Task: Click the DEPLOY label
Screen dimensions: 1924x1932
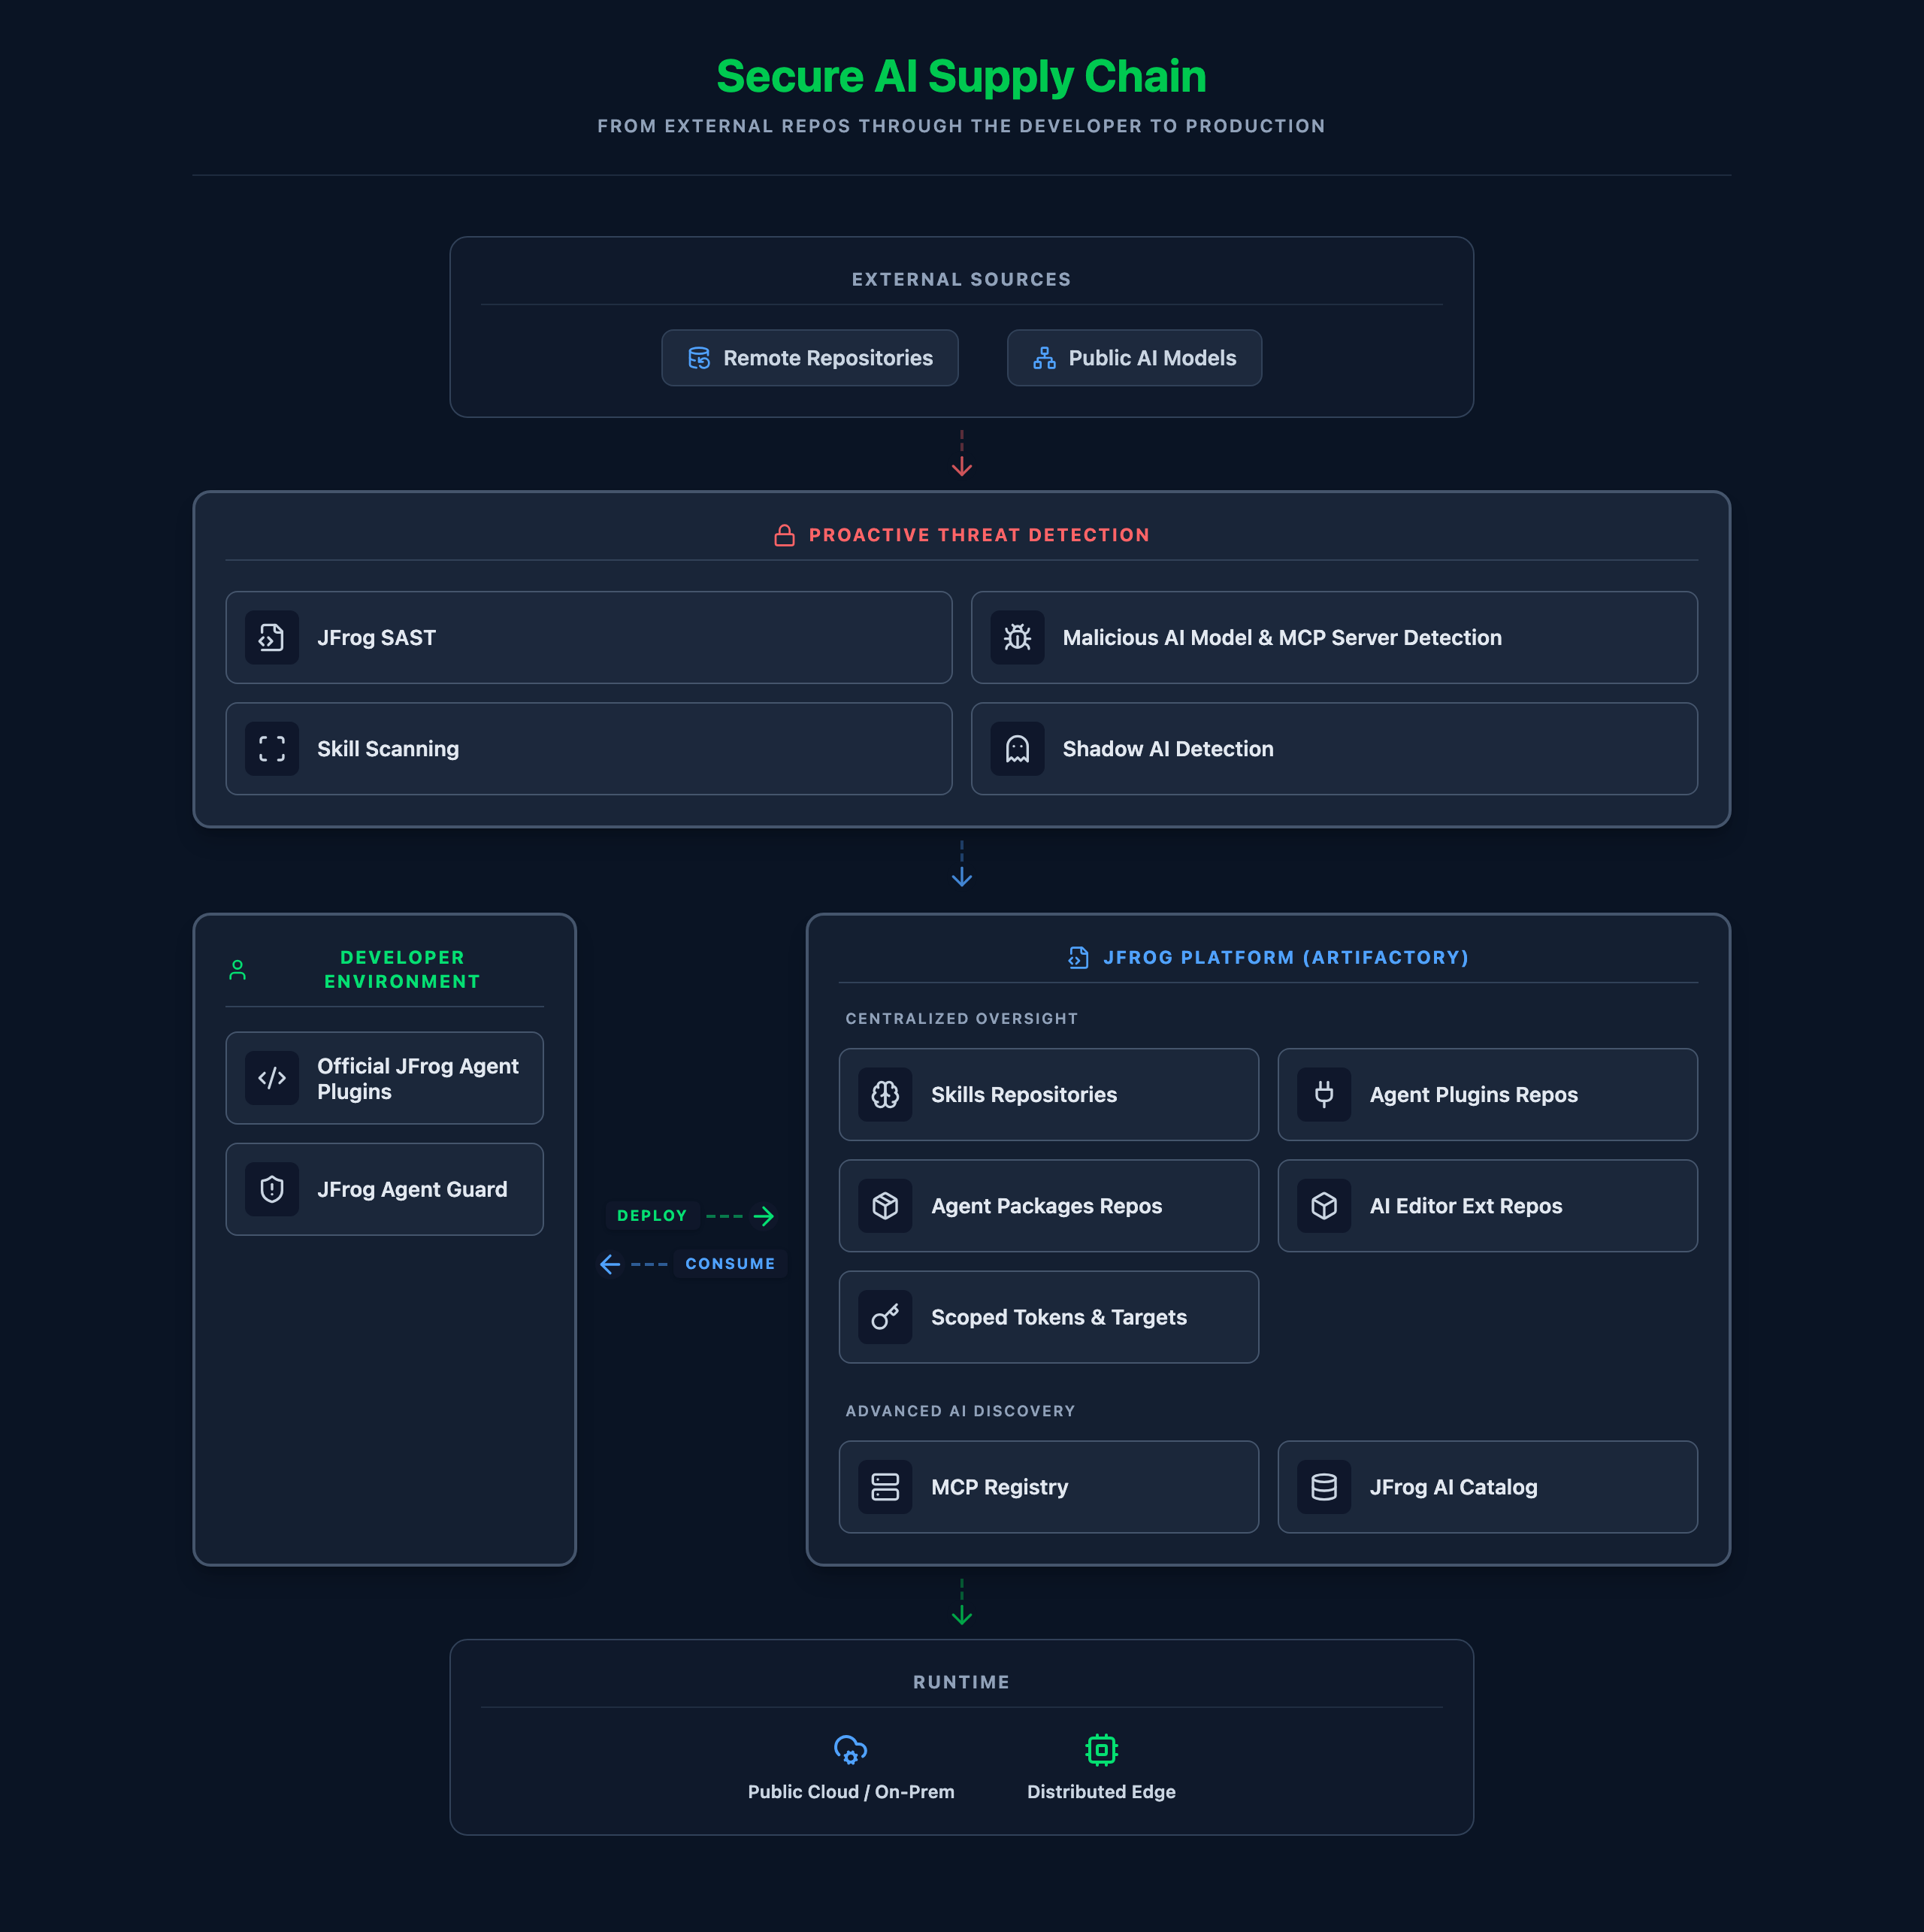Action: [x=652, y=1216]
